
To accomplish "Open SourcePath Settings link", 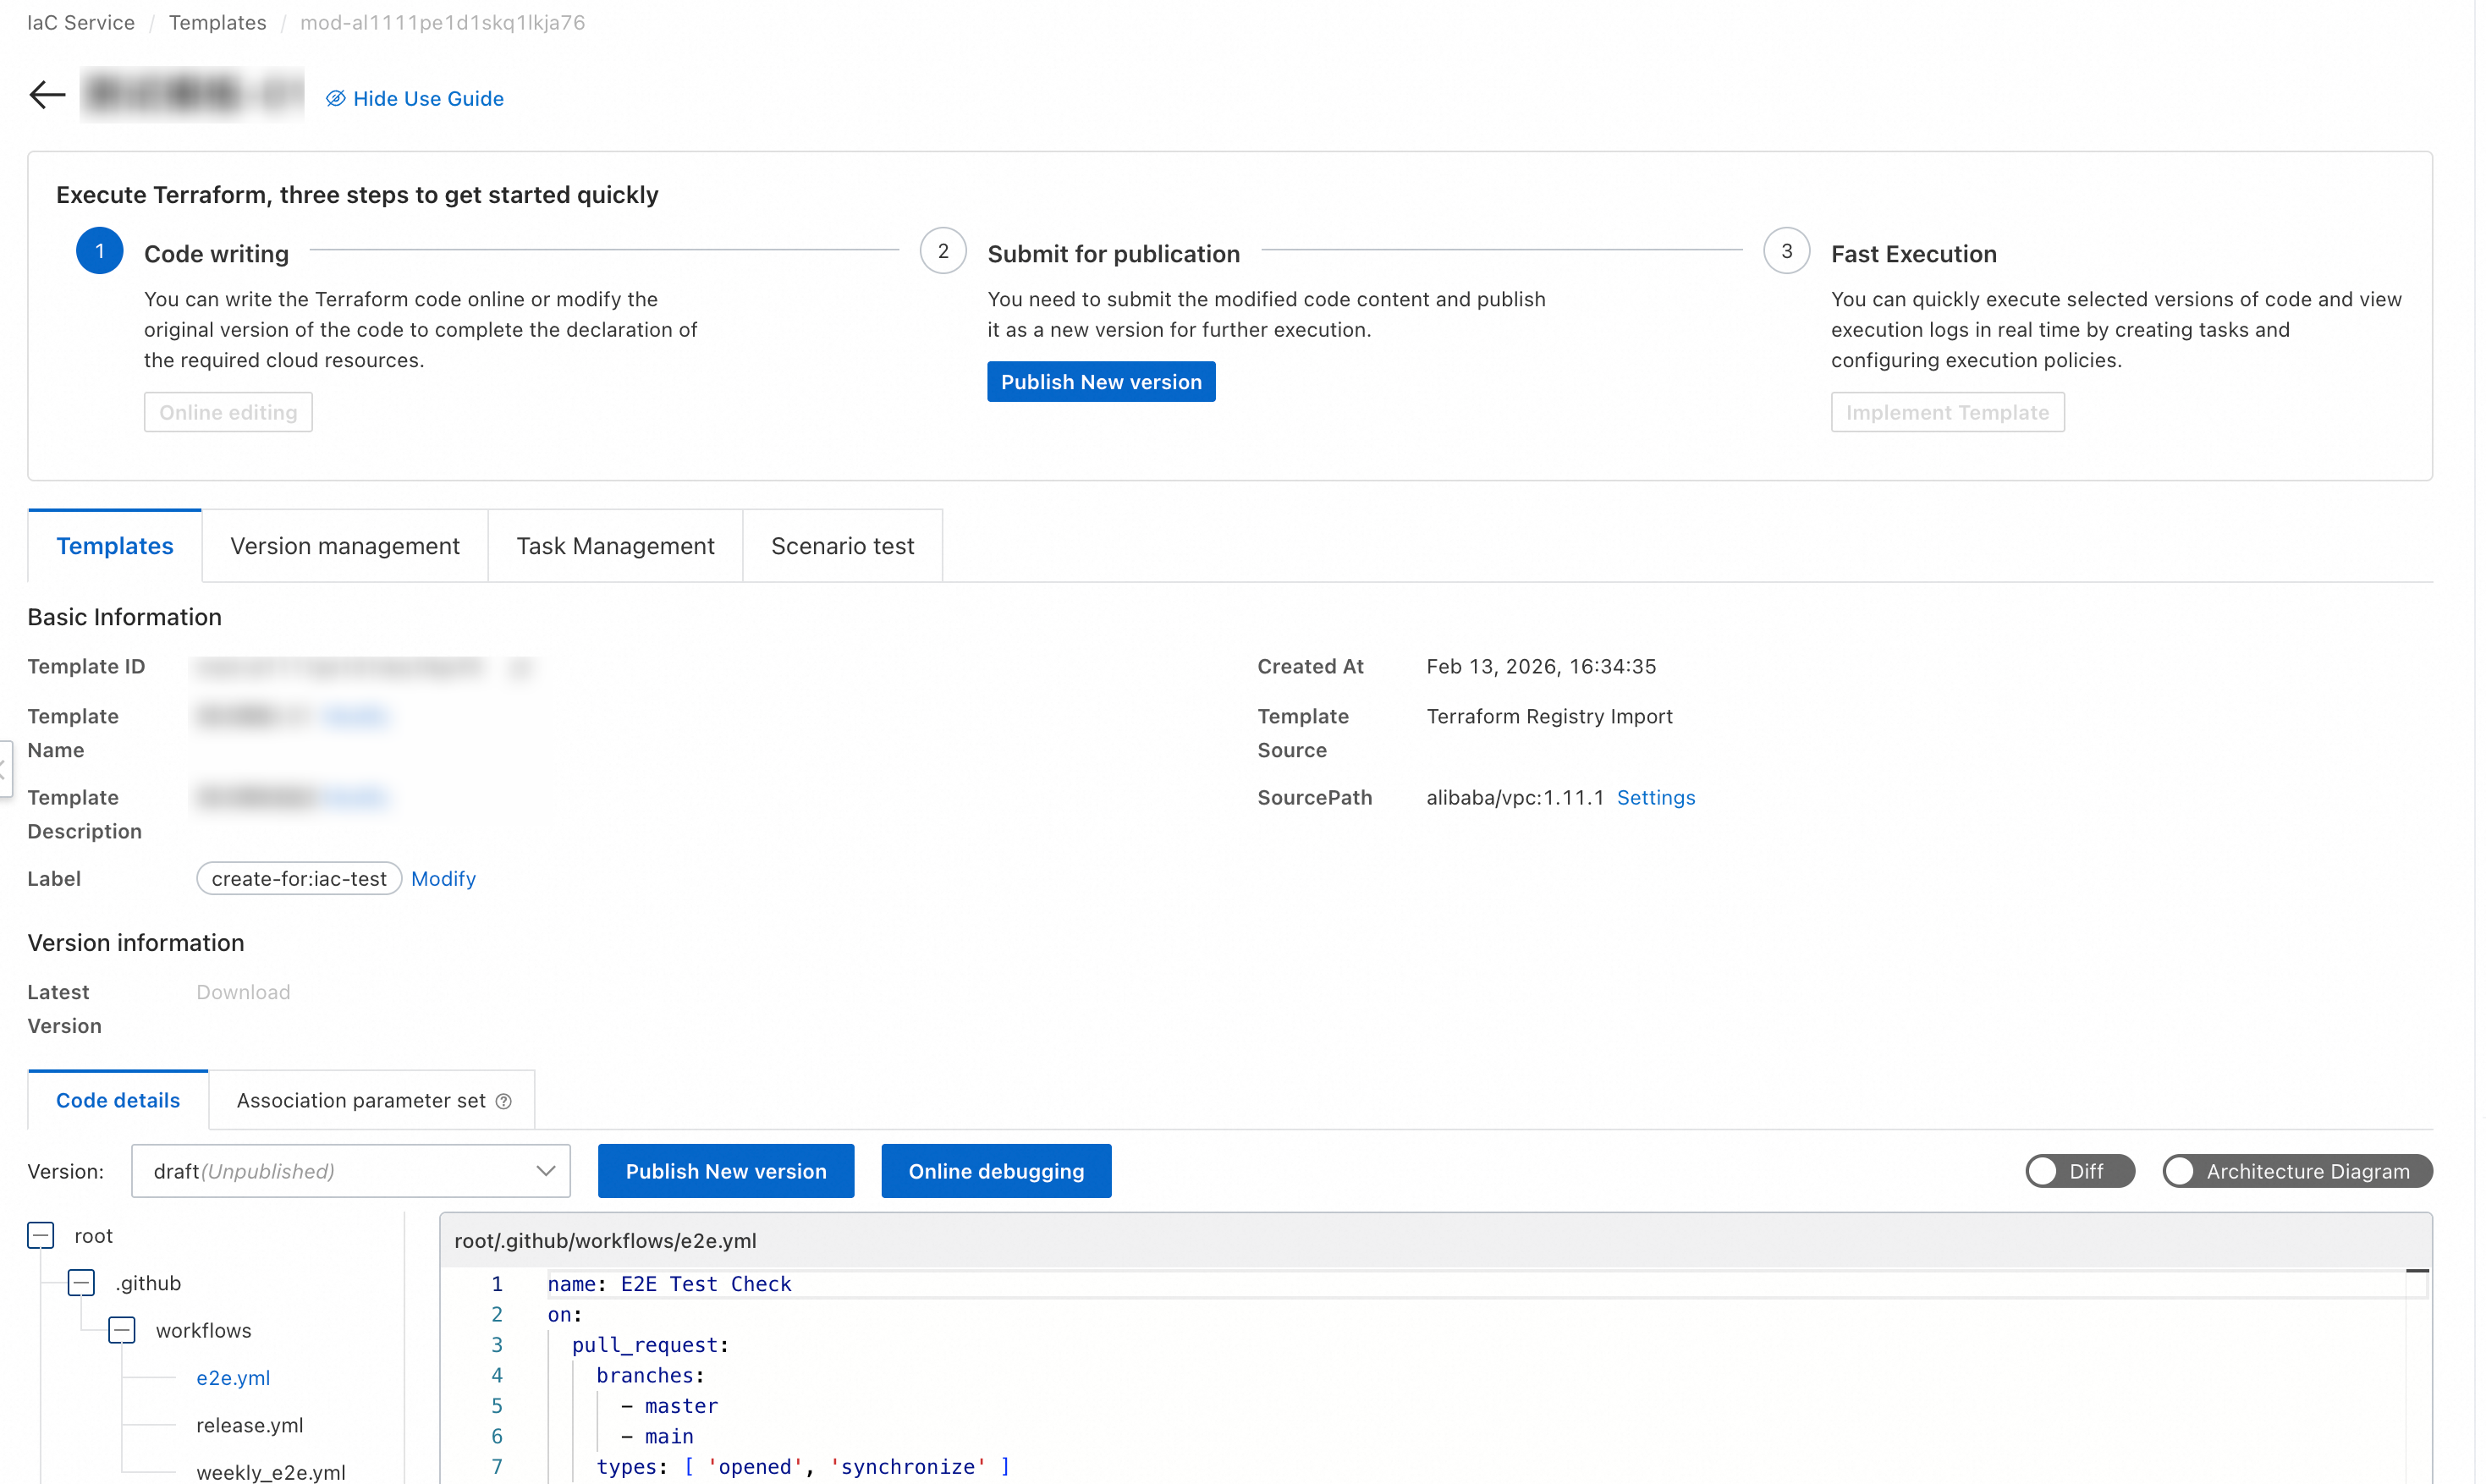I will click(1656, 797).
